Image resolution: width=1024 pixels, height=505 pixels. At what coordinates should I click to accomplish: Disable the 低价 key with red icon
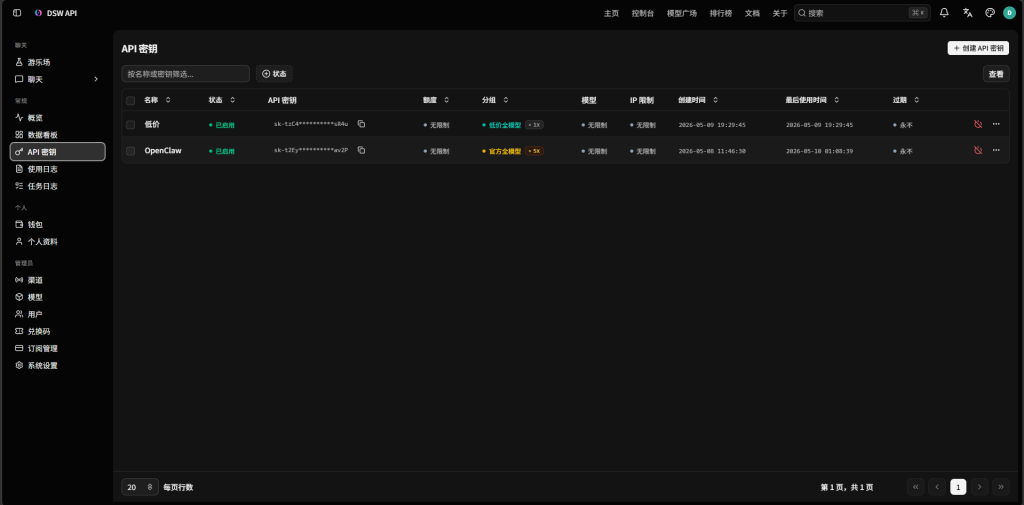coord(978,123)
